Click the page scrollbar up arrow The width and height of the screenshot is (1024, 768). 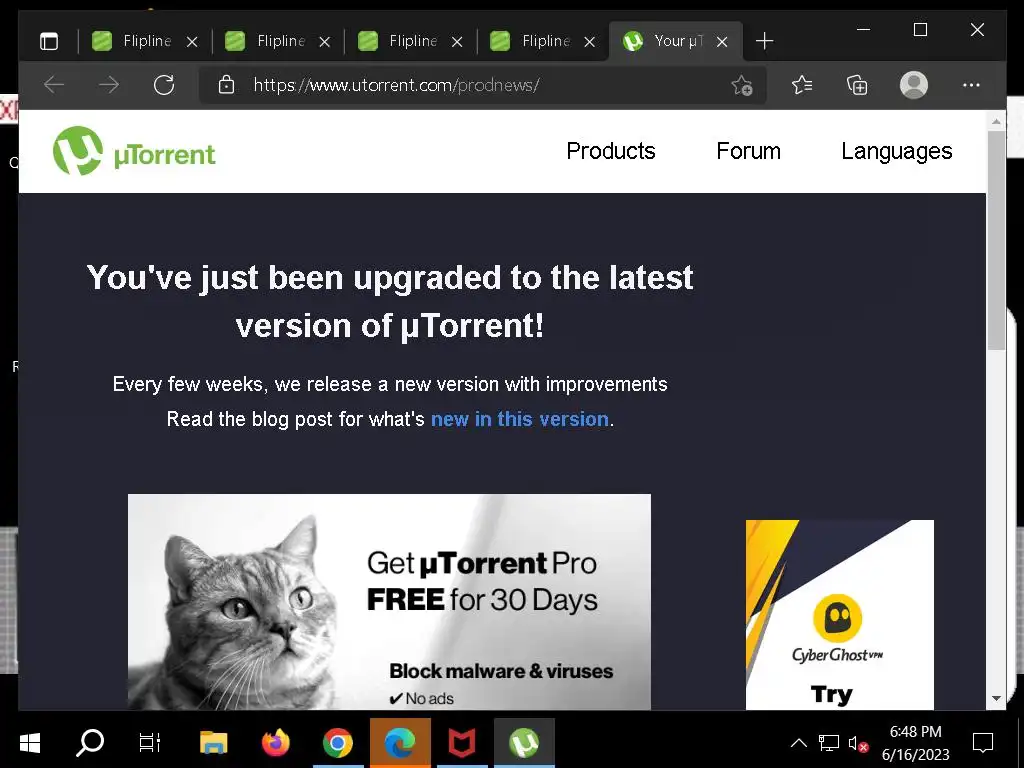pyautogui.click(x=996, y=121)
